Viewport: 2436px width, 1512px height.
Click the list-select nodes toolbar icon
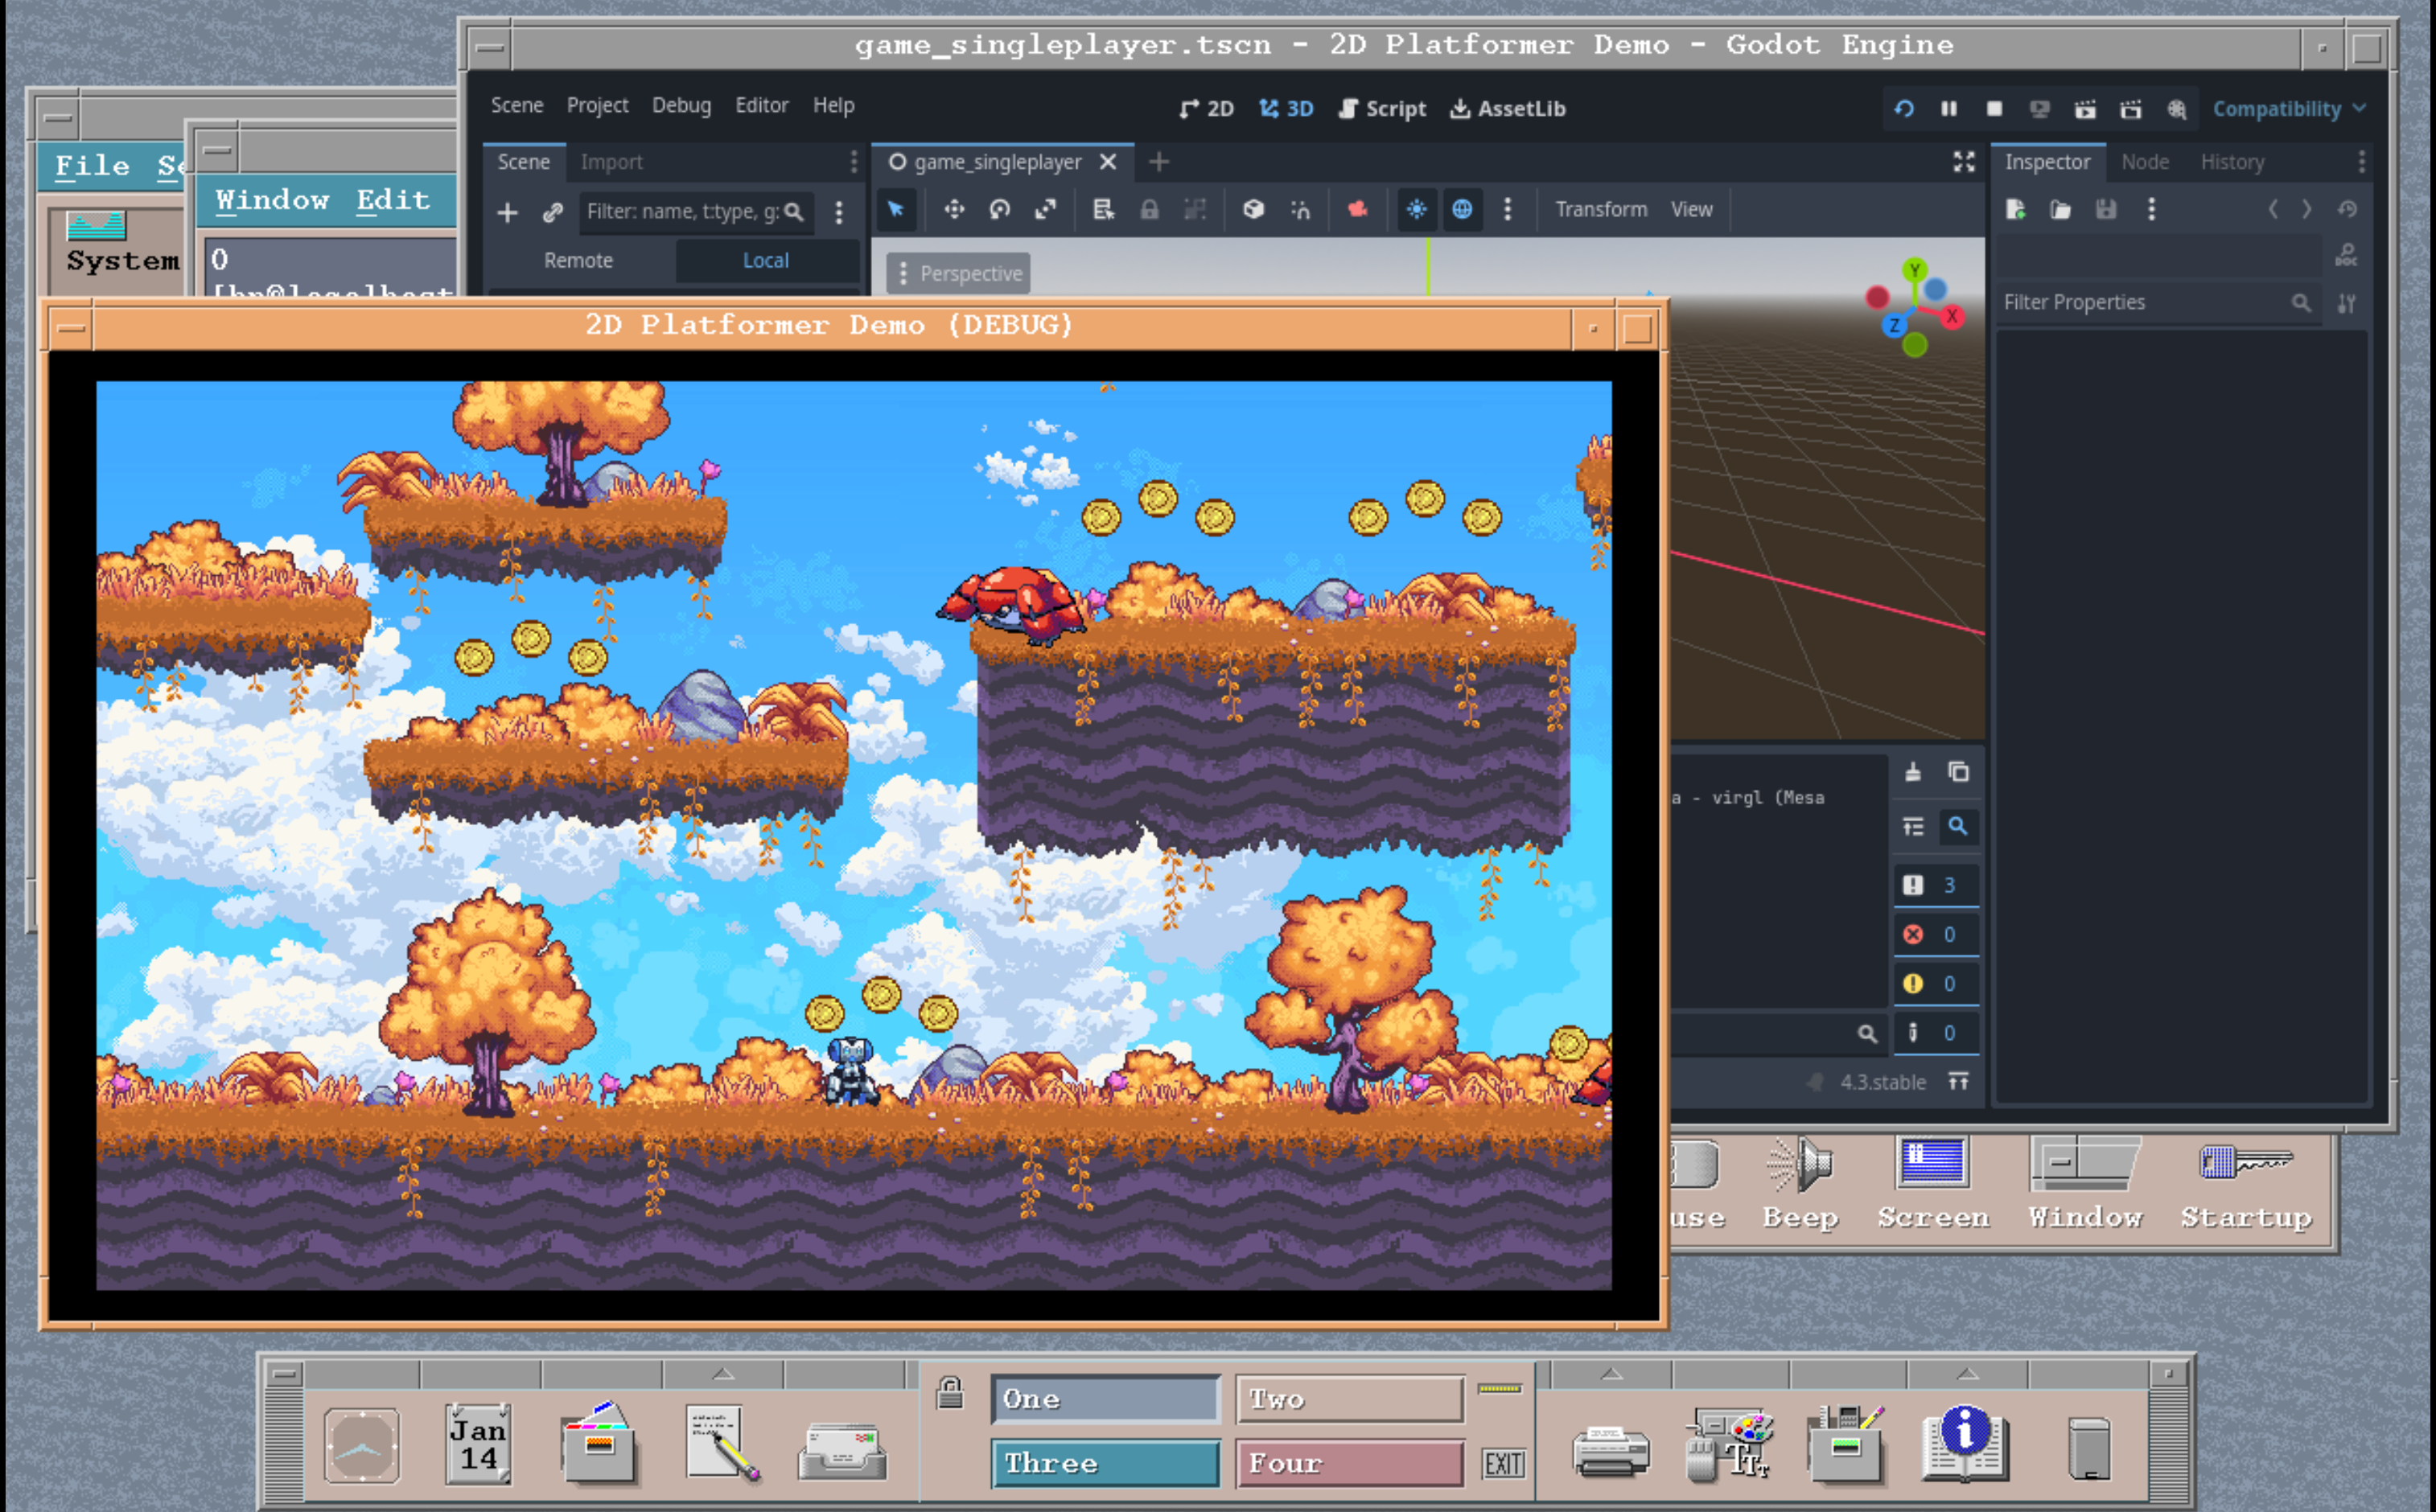pos(1103,209)
